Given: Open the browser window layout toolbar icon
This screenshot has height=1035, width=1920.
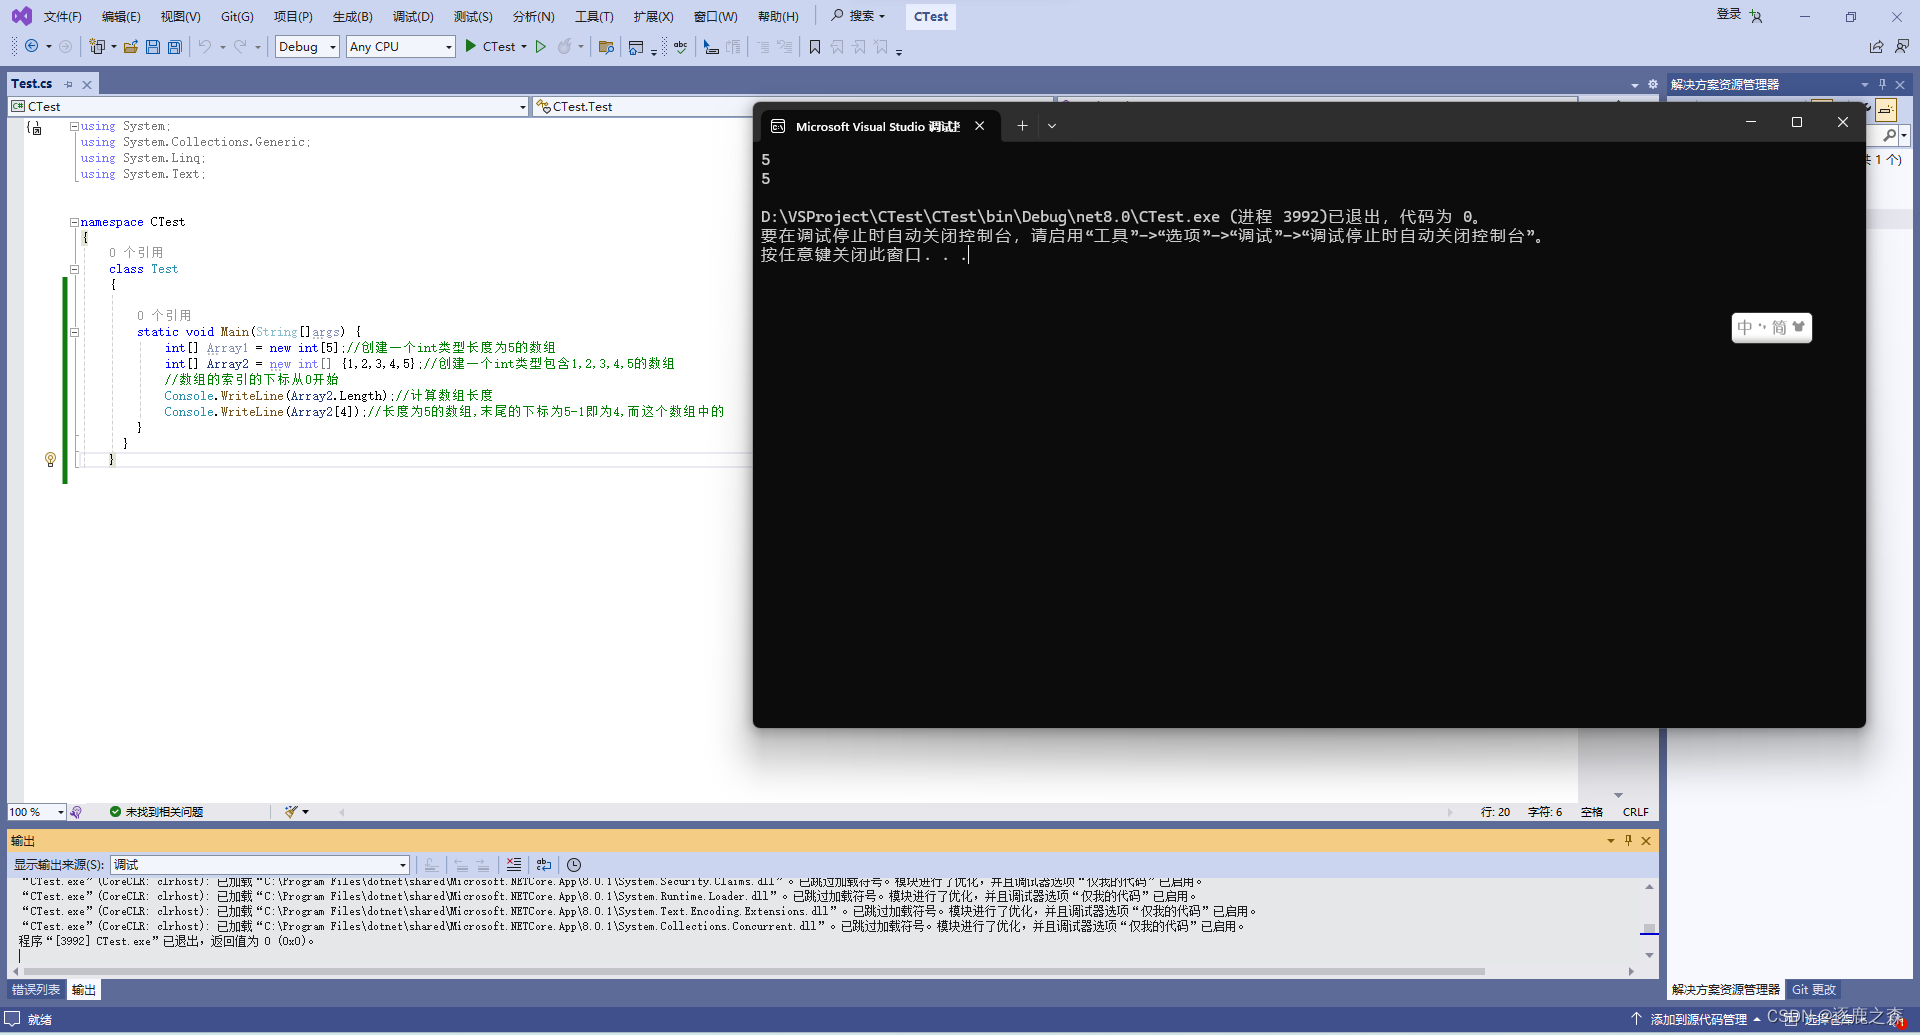Looking at the screenshot, I should [636, 46].
